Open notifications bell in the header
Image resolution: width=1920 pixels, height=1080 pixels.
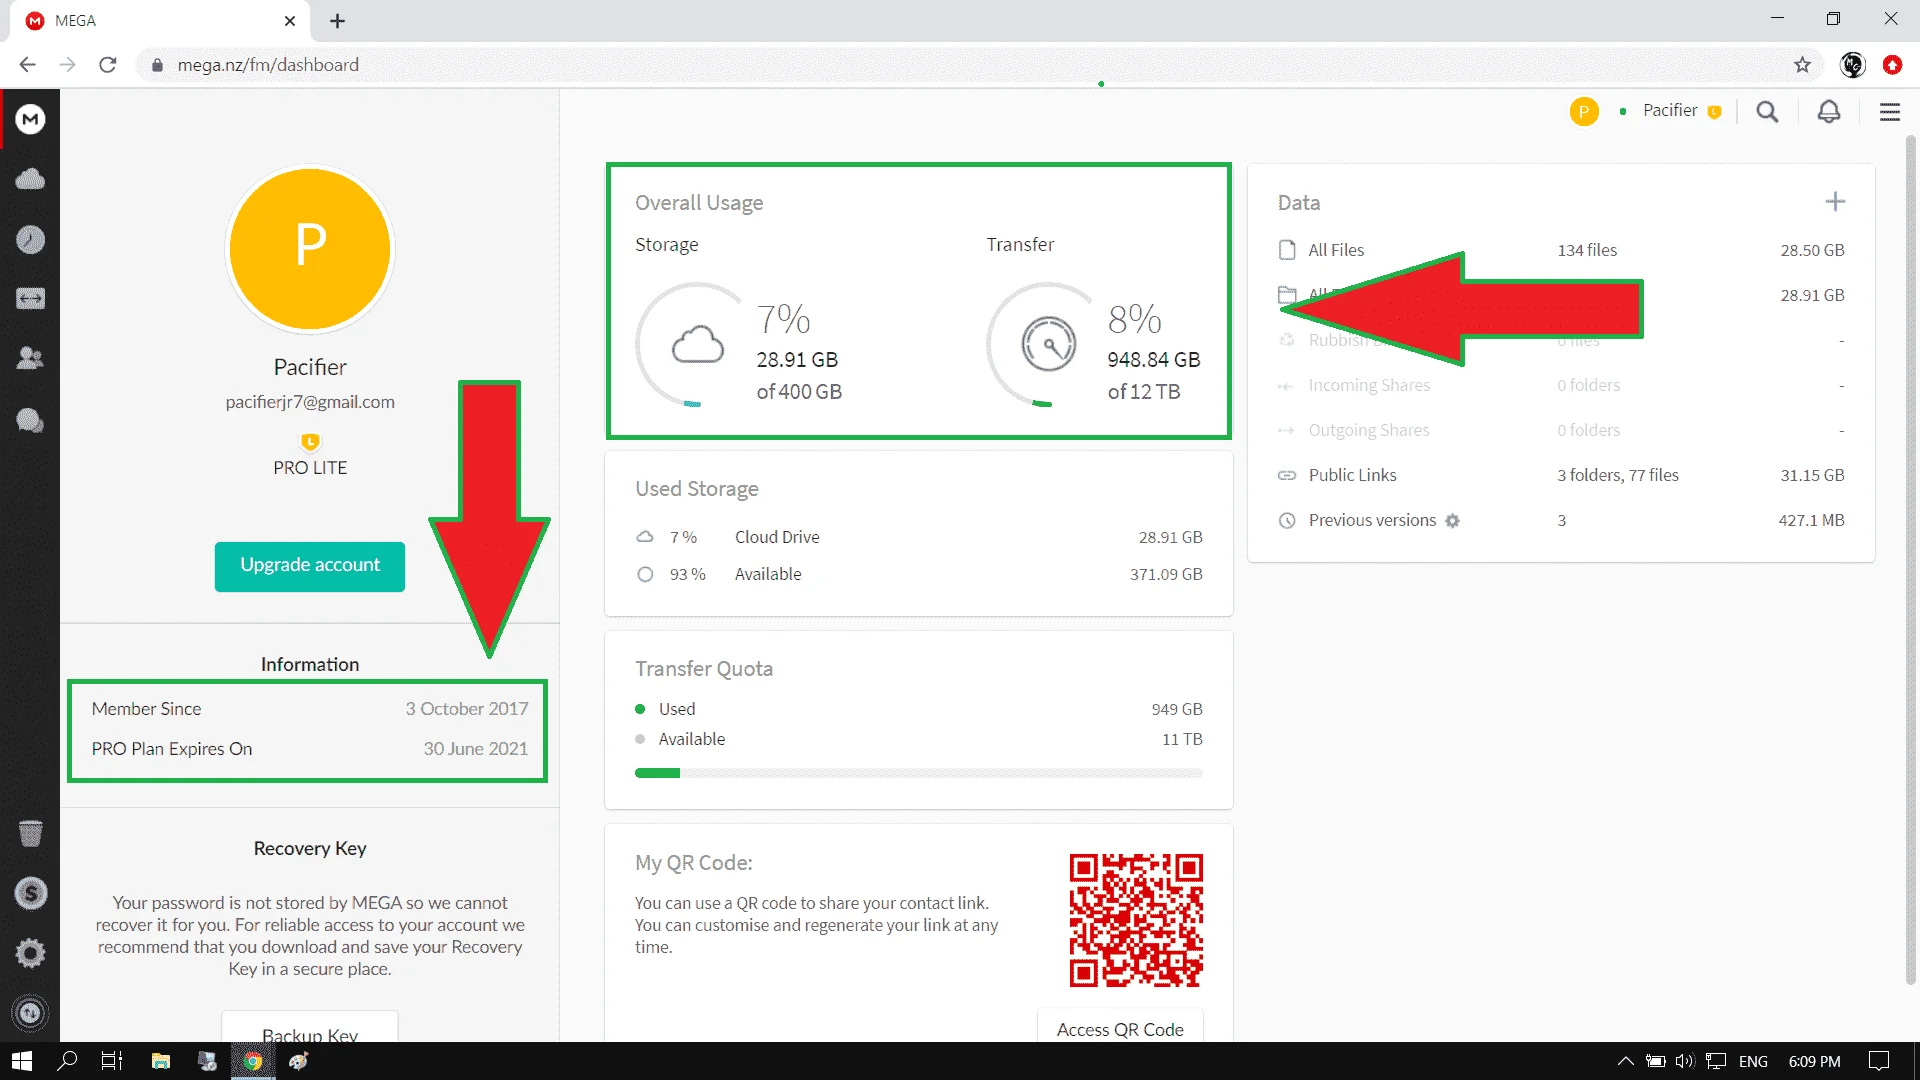[1829, 112]
